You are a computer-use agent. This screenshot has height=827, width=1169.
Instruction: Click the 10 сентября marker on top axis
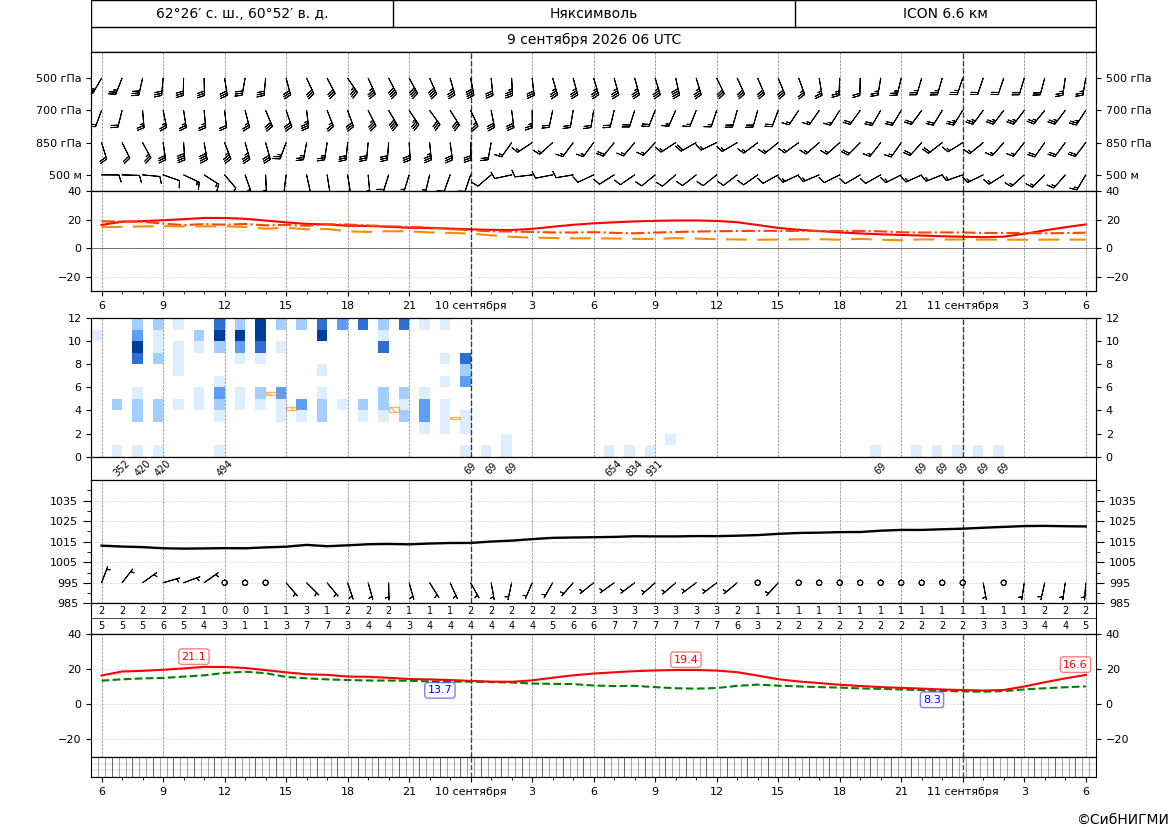(470, 305)
